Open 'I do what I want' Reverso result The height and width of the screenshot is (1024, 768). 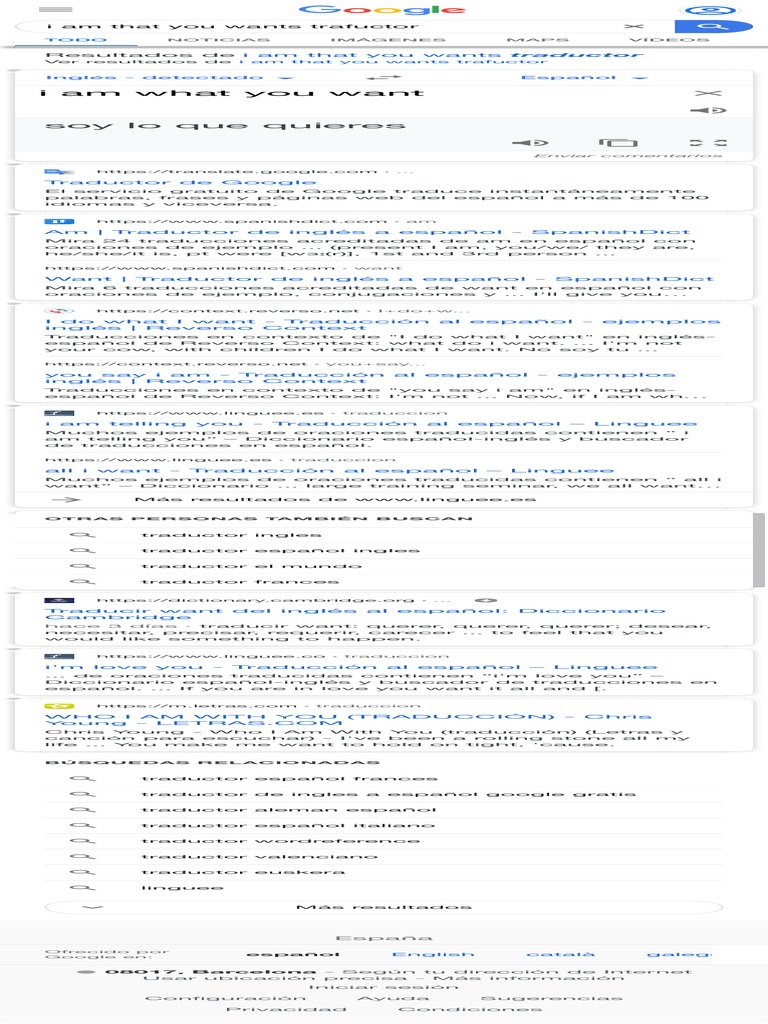[382, 324]
